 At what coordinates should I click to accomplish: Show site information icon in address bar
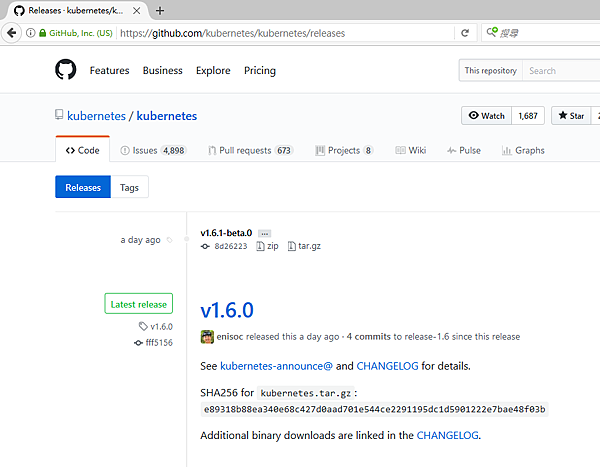[x=31, y=33]
